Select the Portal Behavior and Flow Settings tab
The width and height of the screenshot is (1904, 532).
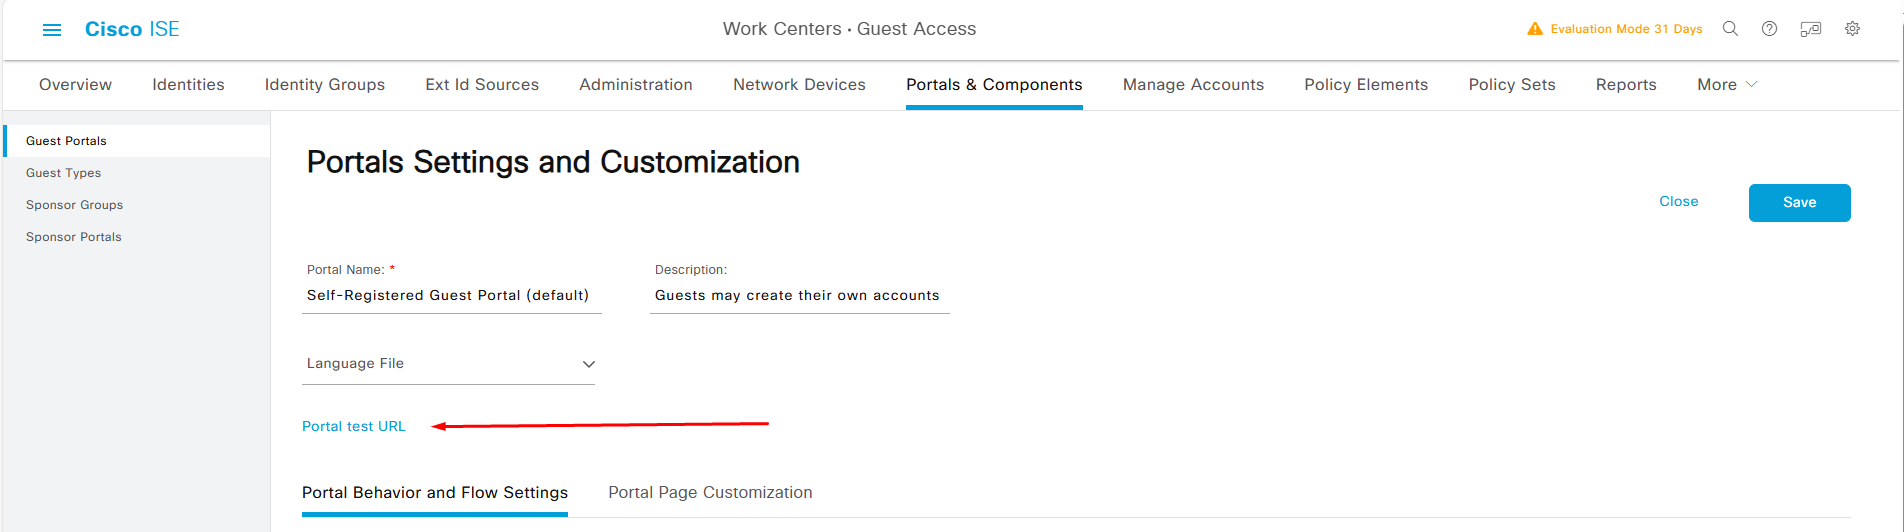[435, 492]
